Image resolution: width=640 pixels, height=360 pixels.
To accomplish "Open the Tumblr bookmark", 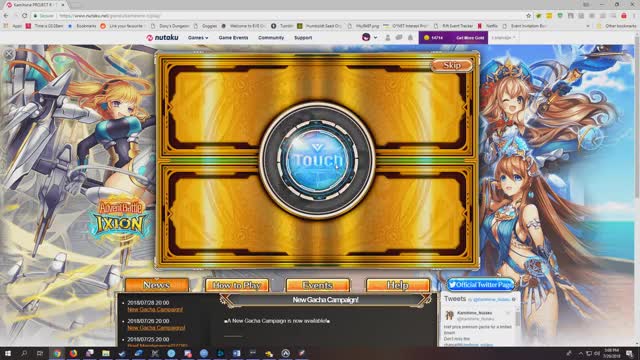I will pyautogui.click(x=282, y=26).
